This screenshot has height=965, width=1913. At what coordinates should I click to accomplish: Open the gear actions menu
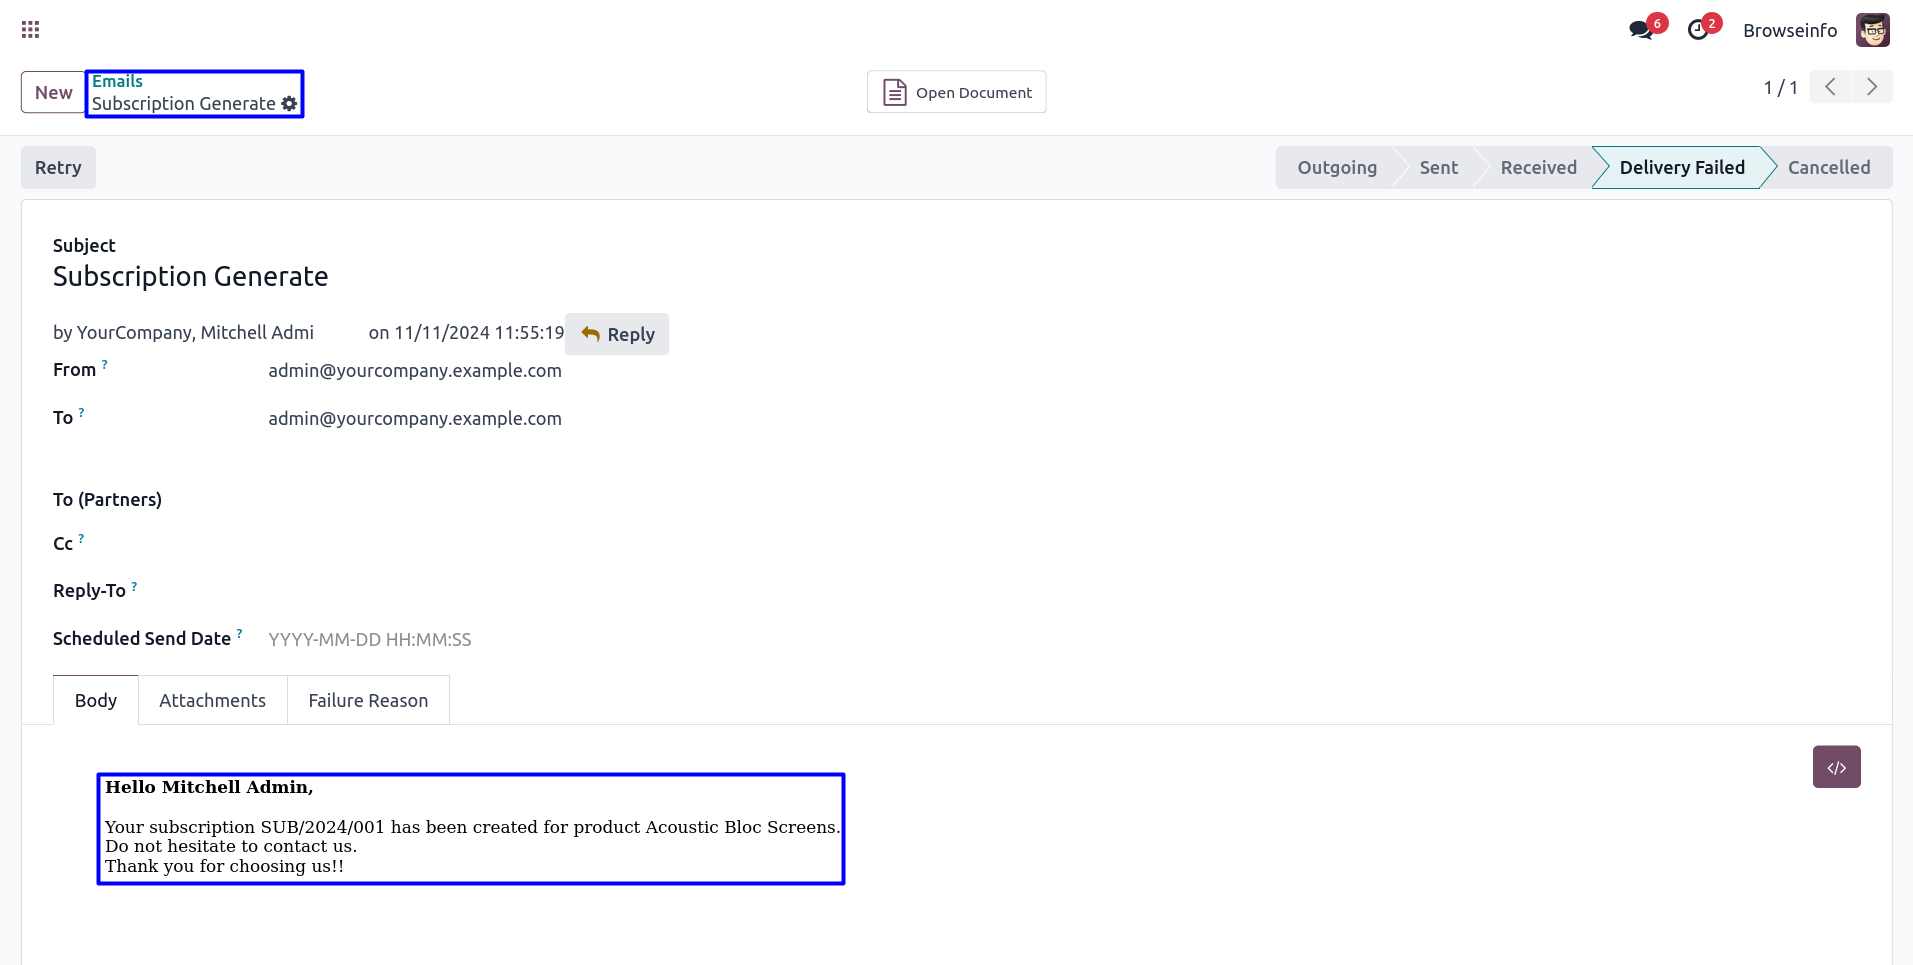coord(289,104)
